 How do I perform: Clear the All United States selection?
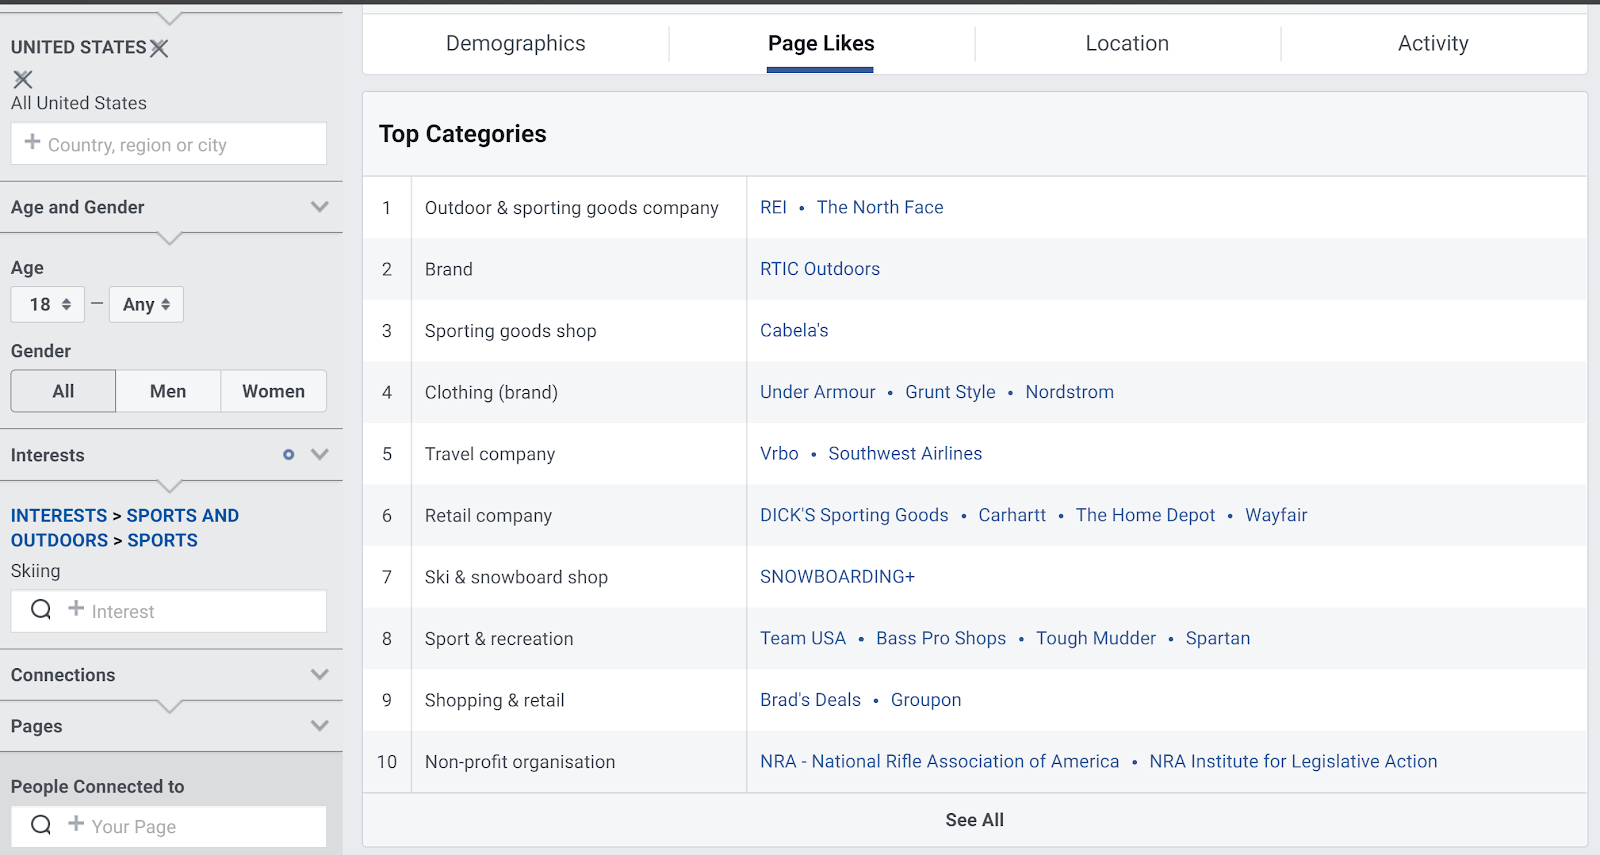pyautogui.click(x=23, y=79)
